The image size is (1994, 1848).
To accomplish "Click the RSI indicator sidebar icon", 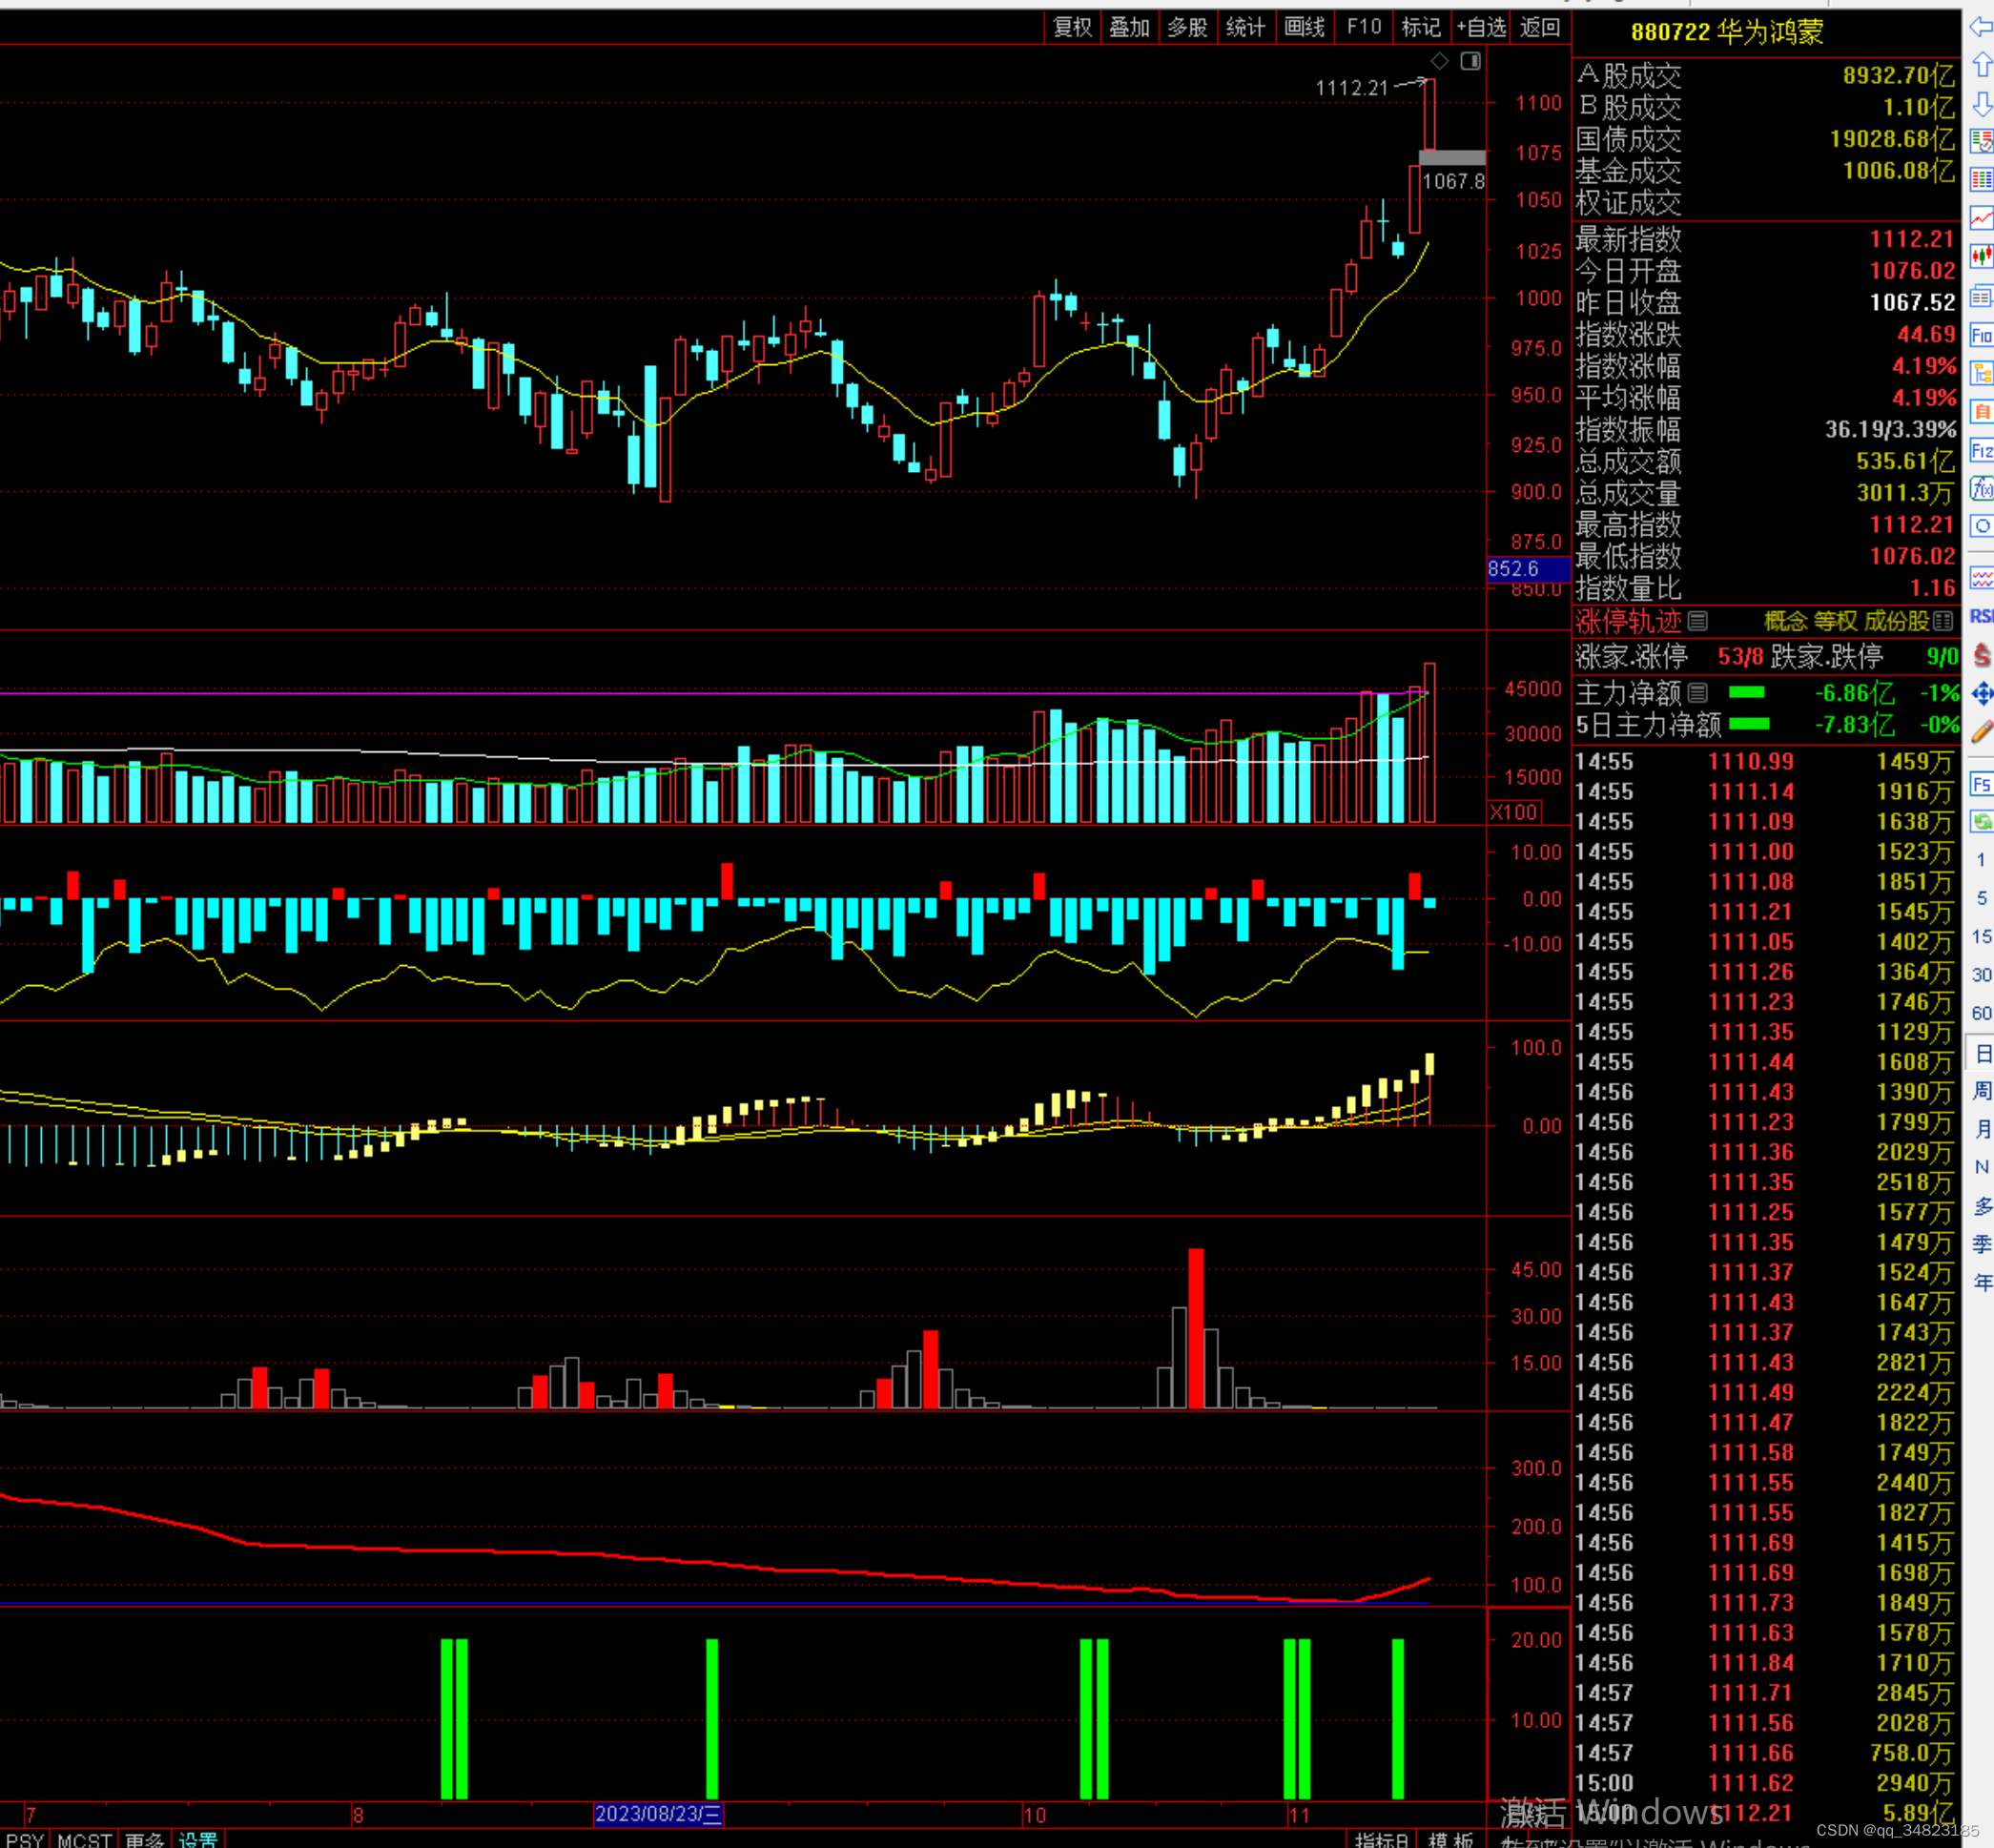I will point(1981,616).
